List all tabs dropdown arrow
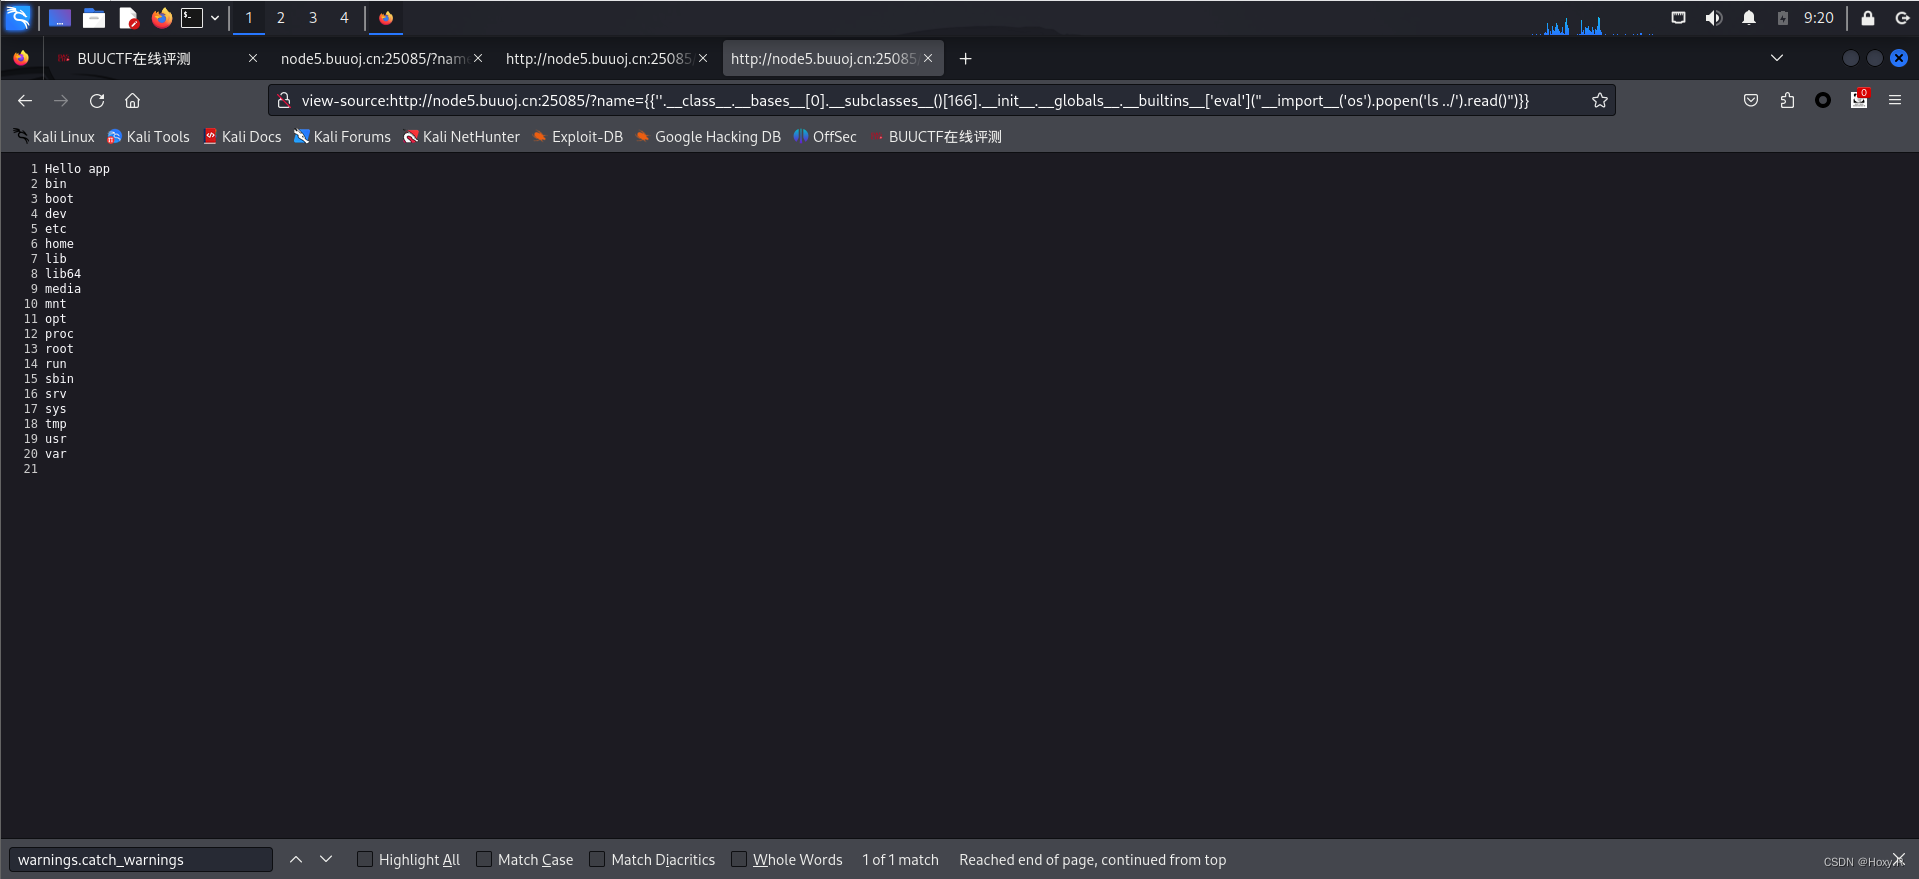 (1777, 58)
